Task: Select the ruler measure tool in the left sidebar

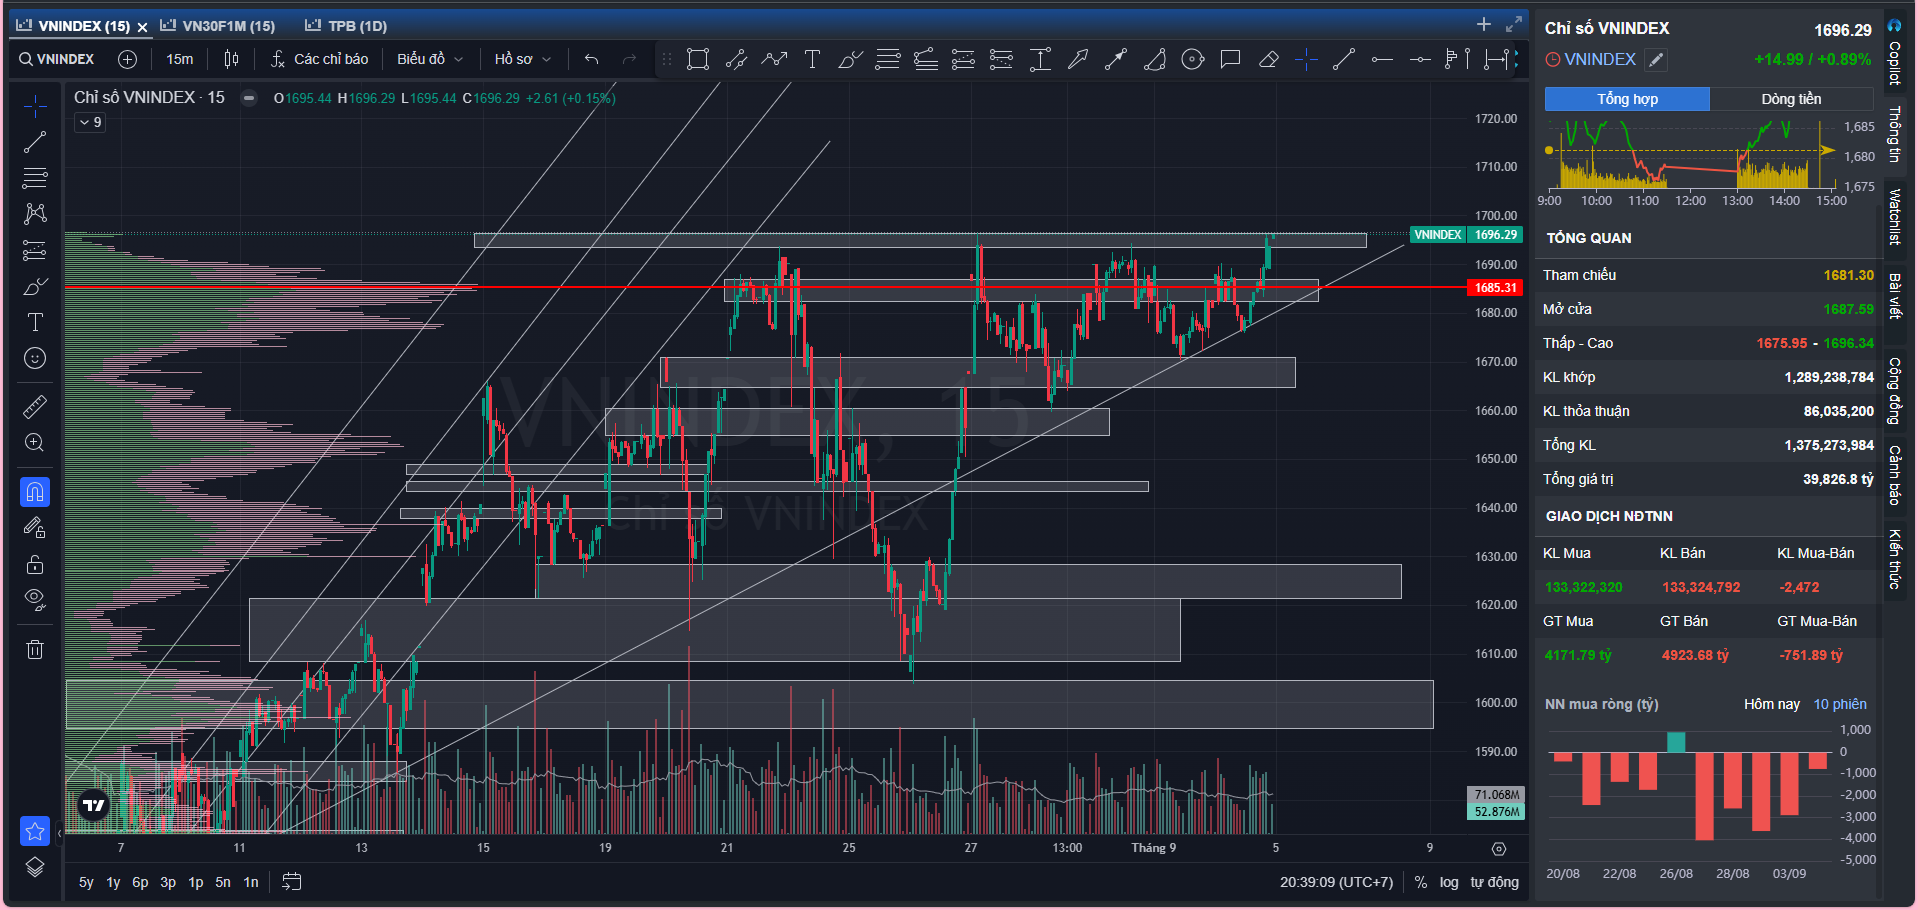Action: (35, 407)
